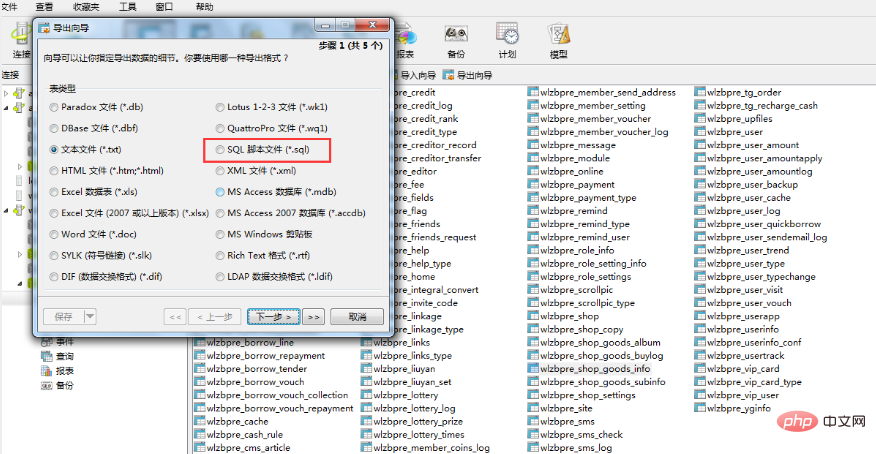Click table icon of wlzbpre_shop
The image size is (876, 454).
533,316
